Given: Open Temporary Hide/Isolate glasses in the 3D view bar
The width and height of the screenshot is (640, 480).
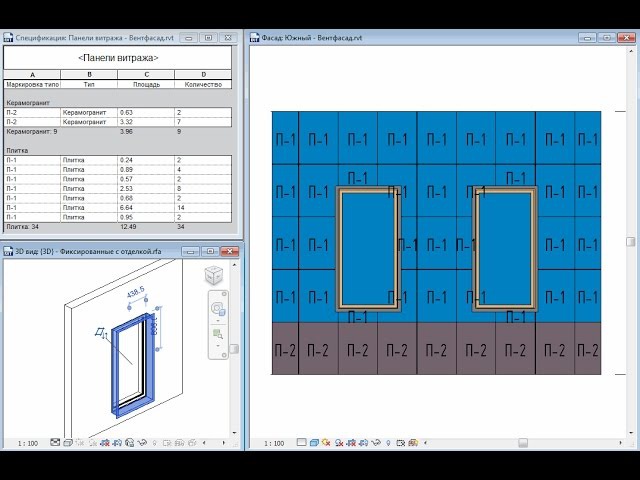Looking at the screenshot, I should (142, 443).
